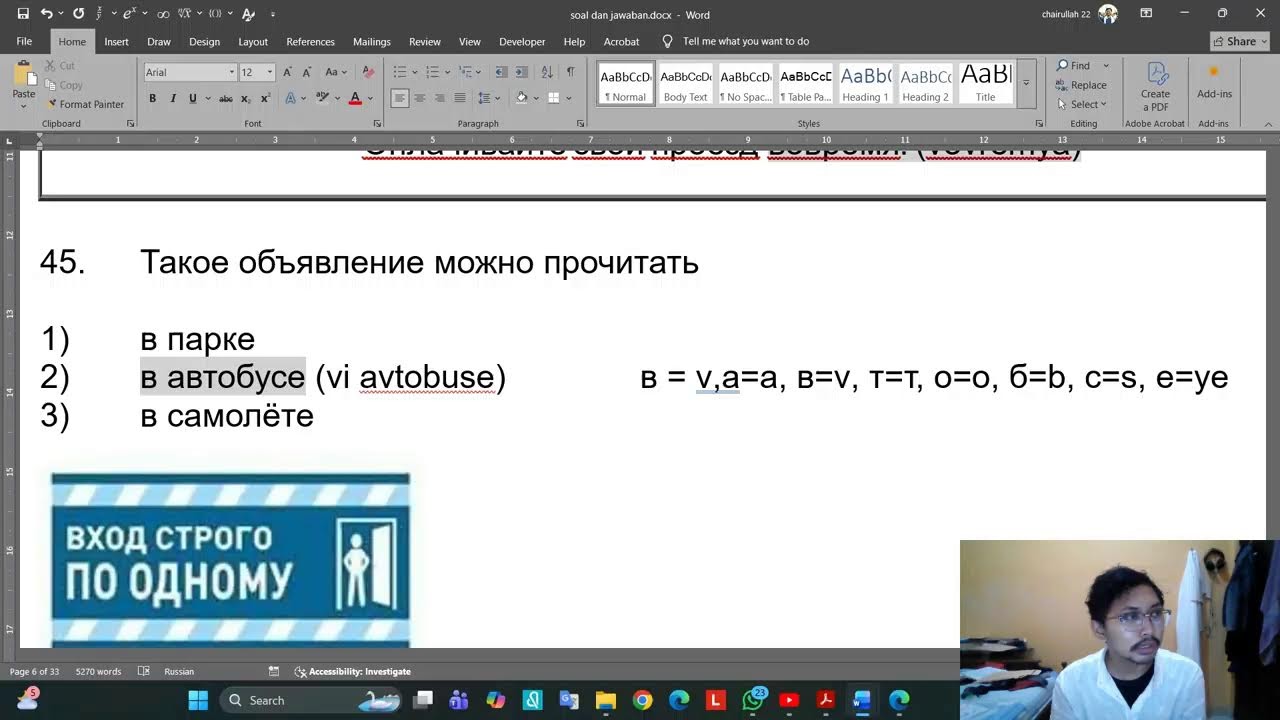Center align the paragraph
Viewport: 1280px width, 720px height.
[420, 98]
